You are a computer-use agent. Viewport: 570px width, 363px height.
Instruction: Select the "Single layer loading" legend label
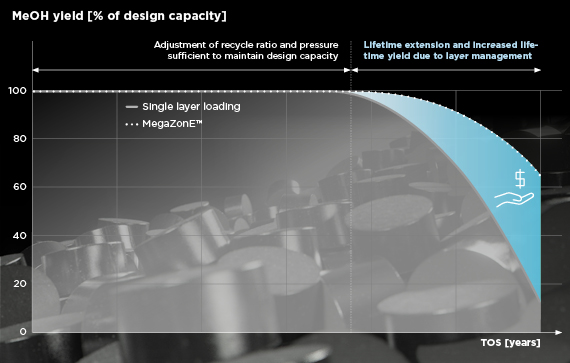pos(191,106)
